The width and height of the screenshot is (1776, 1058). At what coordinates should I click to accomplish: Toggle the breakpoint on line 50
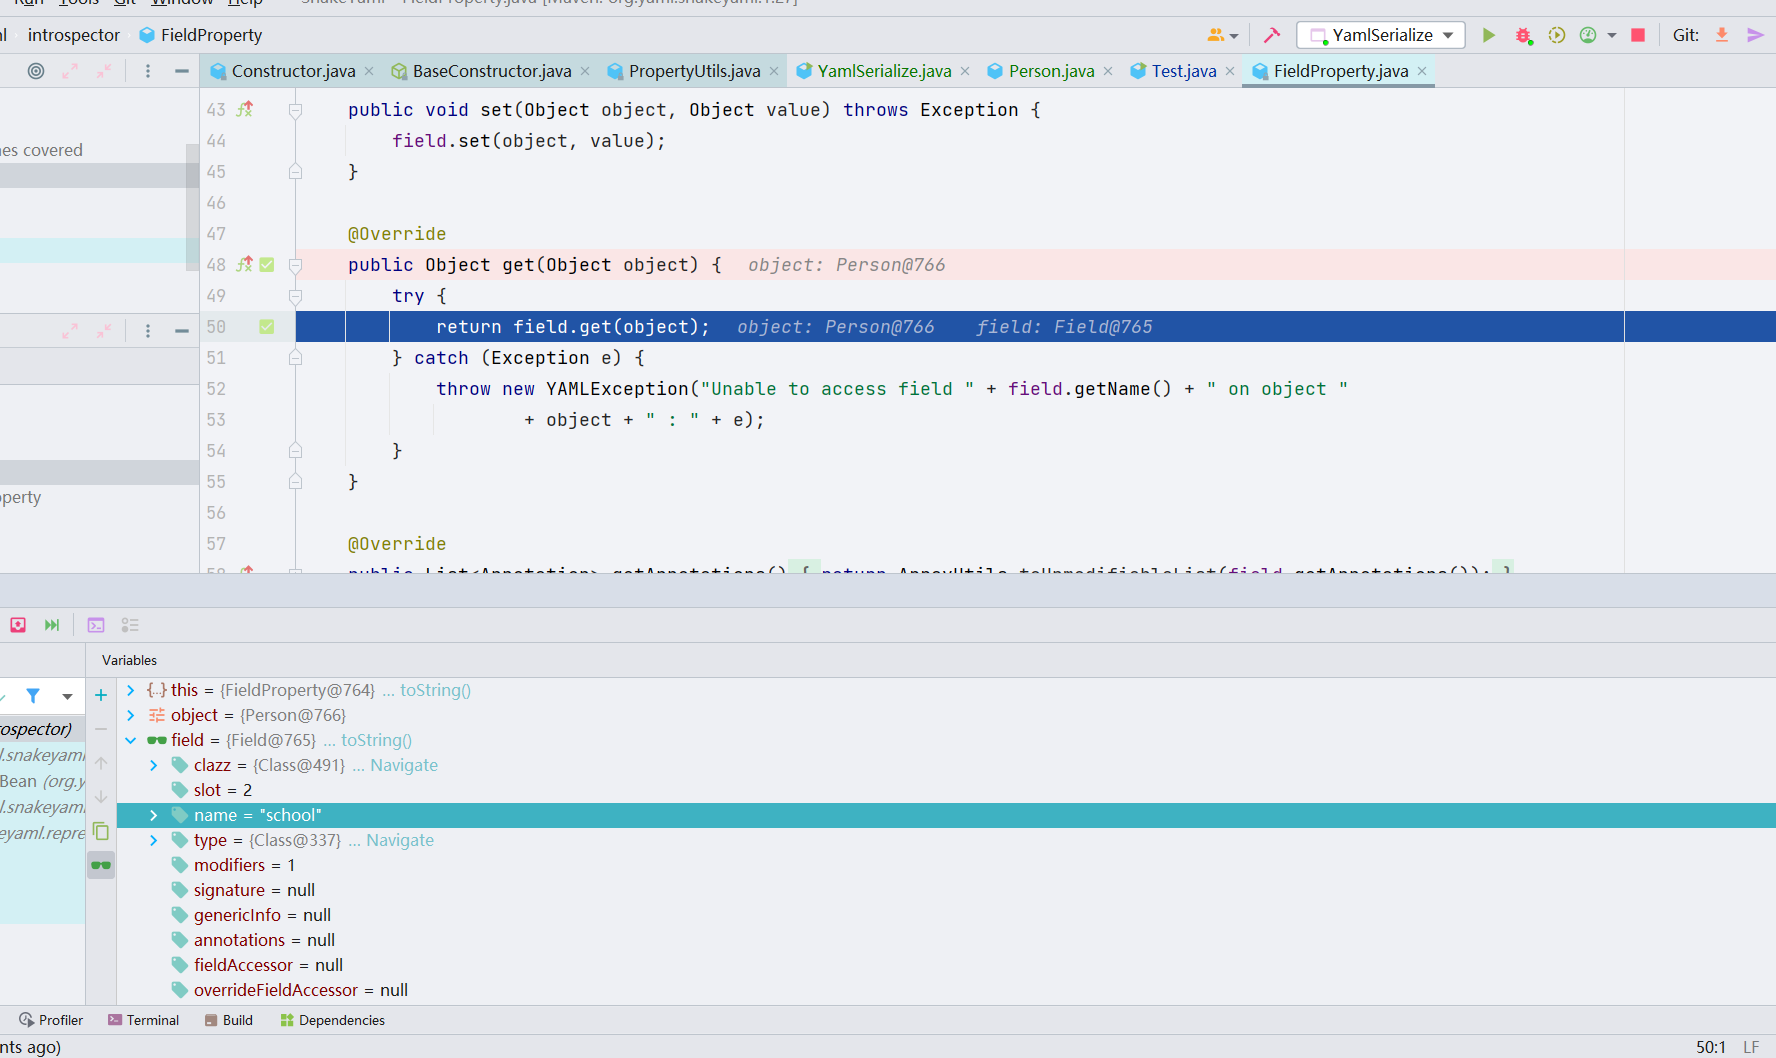(x=267, y=327)
